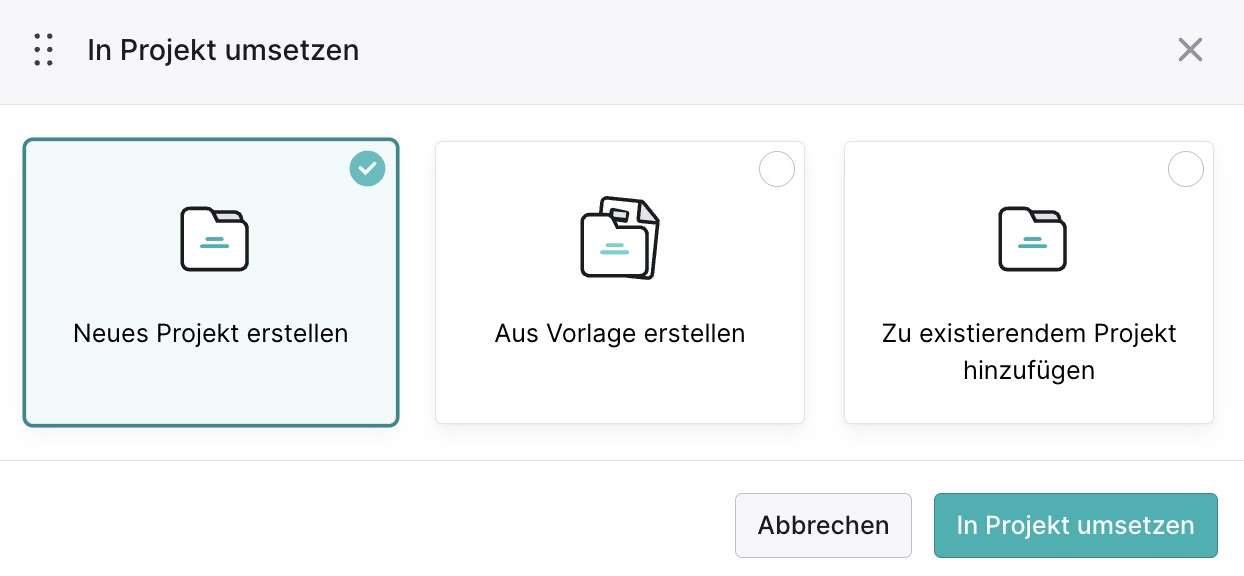Viewport: 1244px width, 576px height.
Task: Click the template folder-with-document icon
Action: (620, 238)
